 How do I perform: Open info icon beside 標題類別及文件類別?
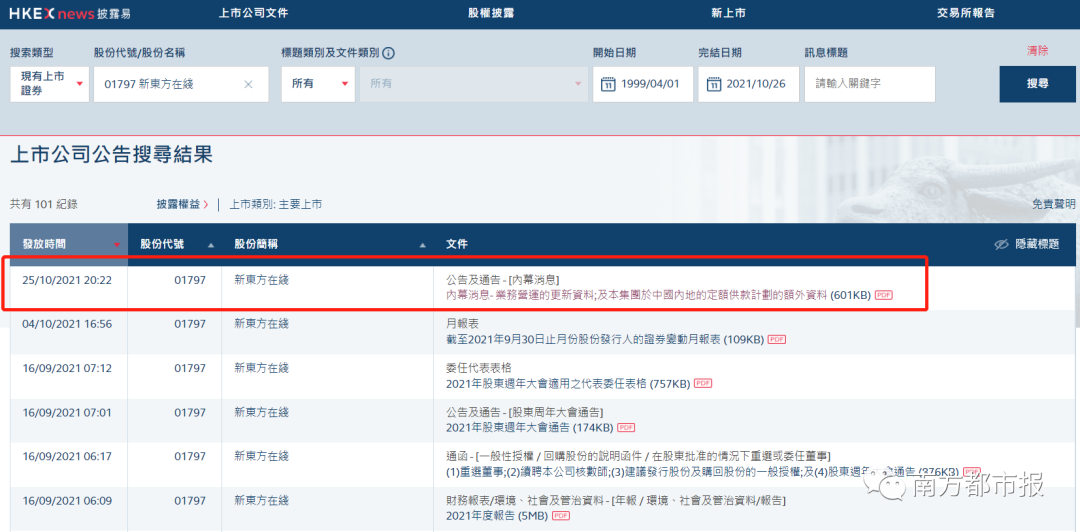[x=388, y=54]
